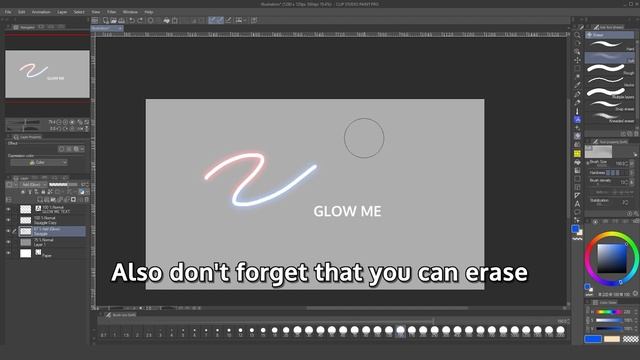Select the Balloon tool

577,212
